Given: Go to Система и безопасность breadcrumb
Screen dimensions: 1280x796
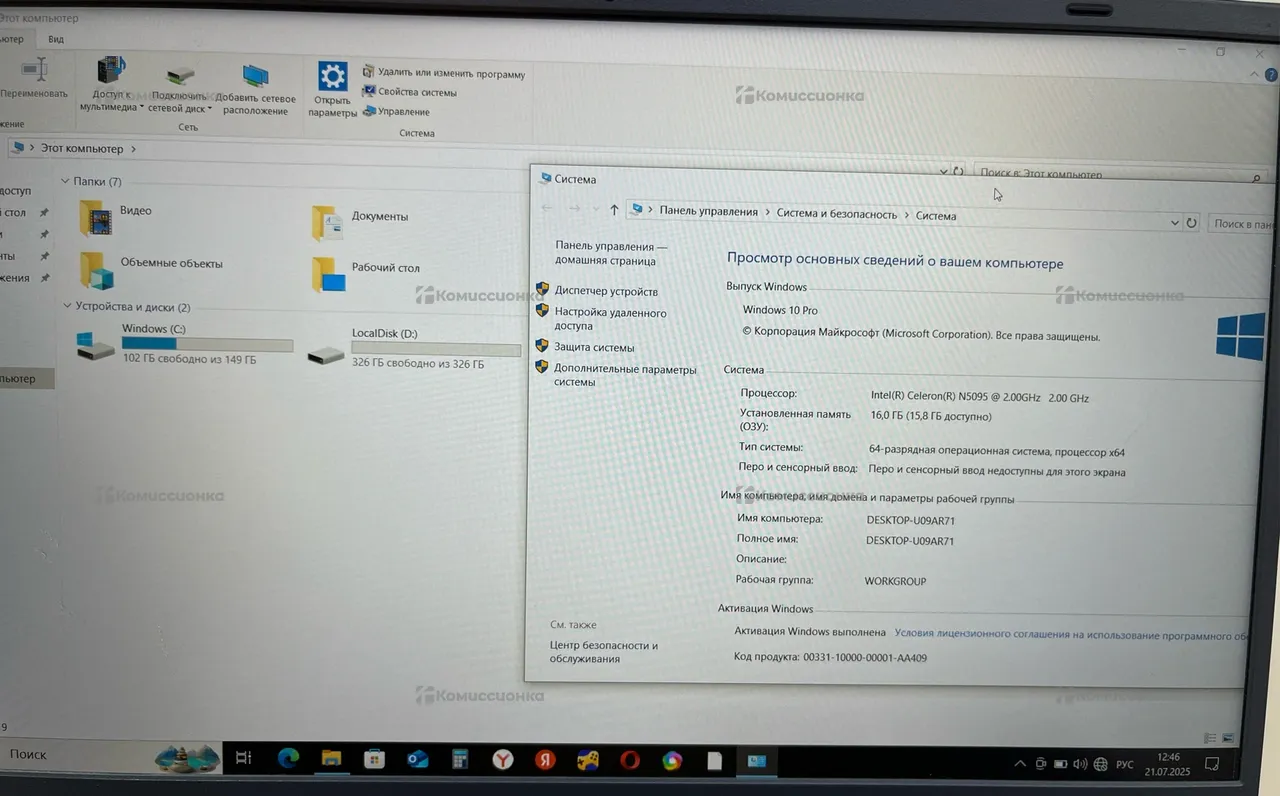Looking at the screenshot, I should (837, 213).
